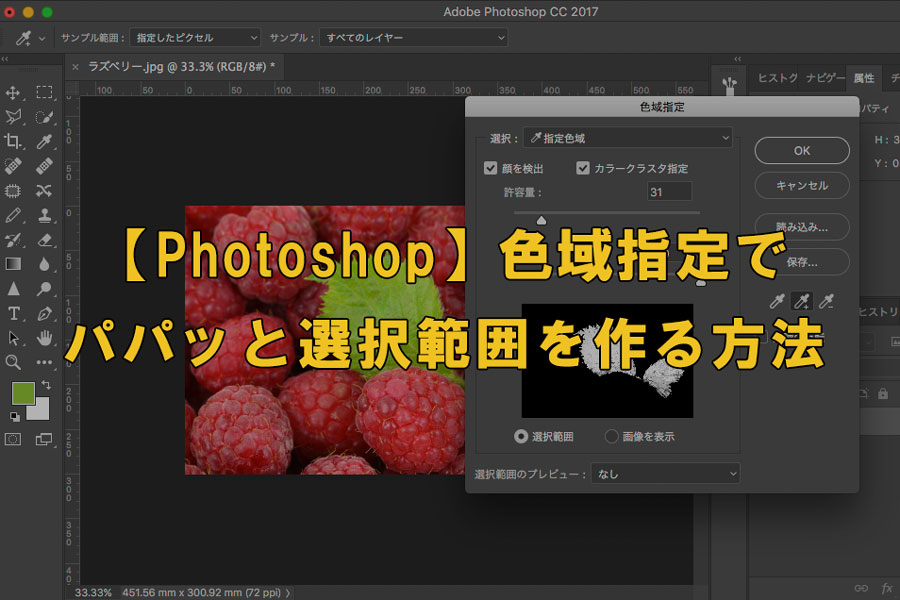Select the Clone Stamp tool

click(x=44, y=215)
